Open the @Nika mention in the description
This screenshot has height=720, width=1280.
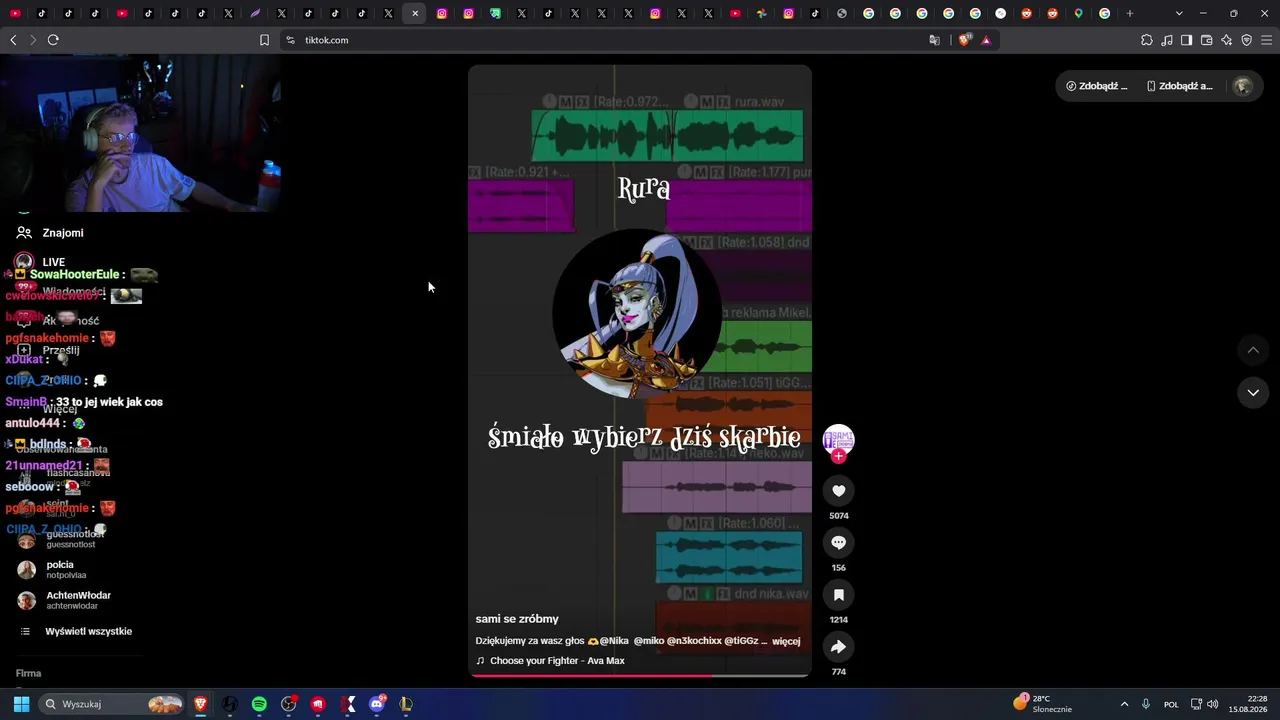click(614, 641)
